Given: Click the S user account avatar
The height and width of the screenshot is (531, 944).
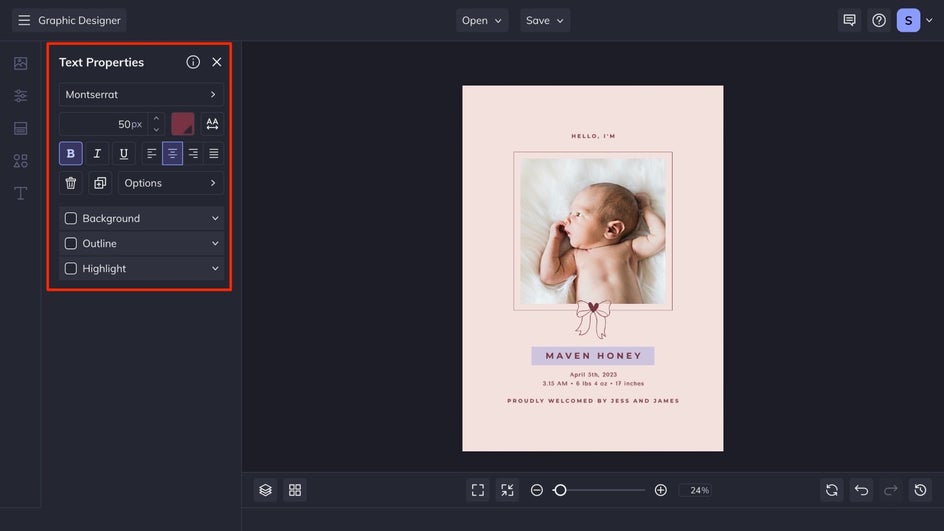Looking at the screenshot, I should [x=908, y=20].
